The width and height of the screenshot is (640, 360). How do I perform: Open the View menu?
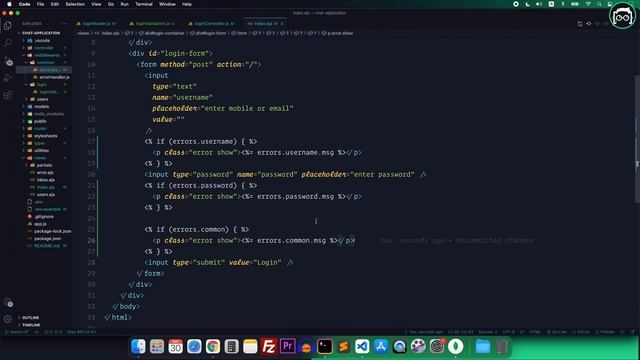point(96,4)
